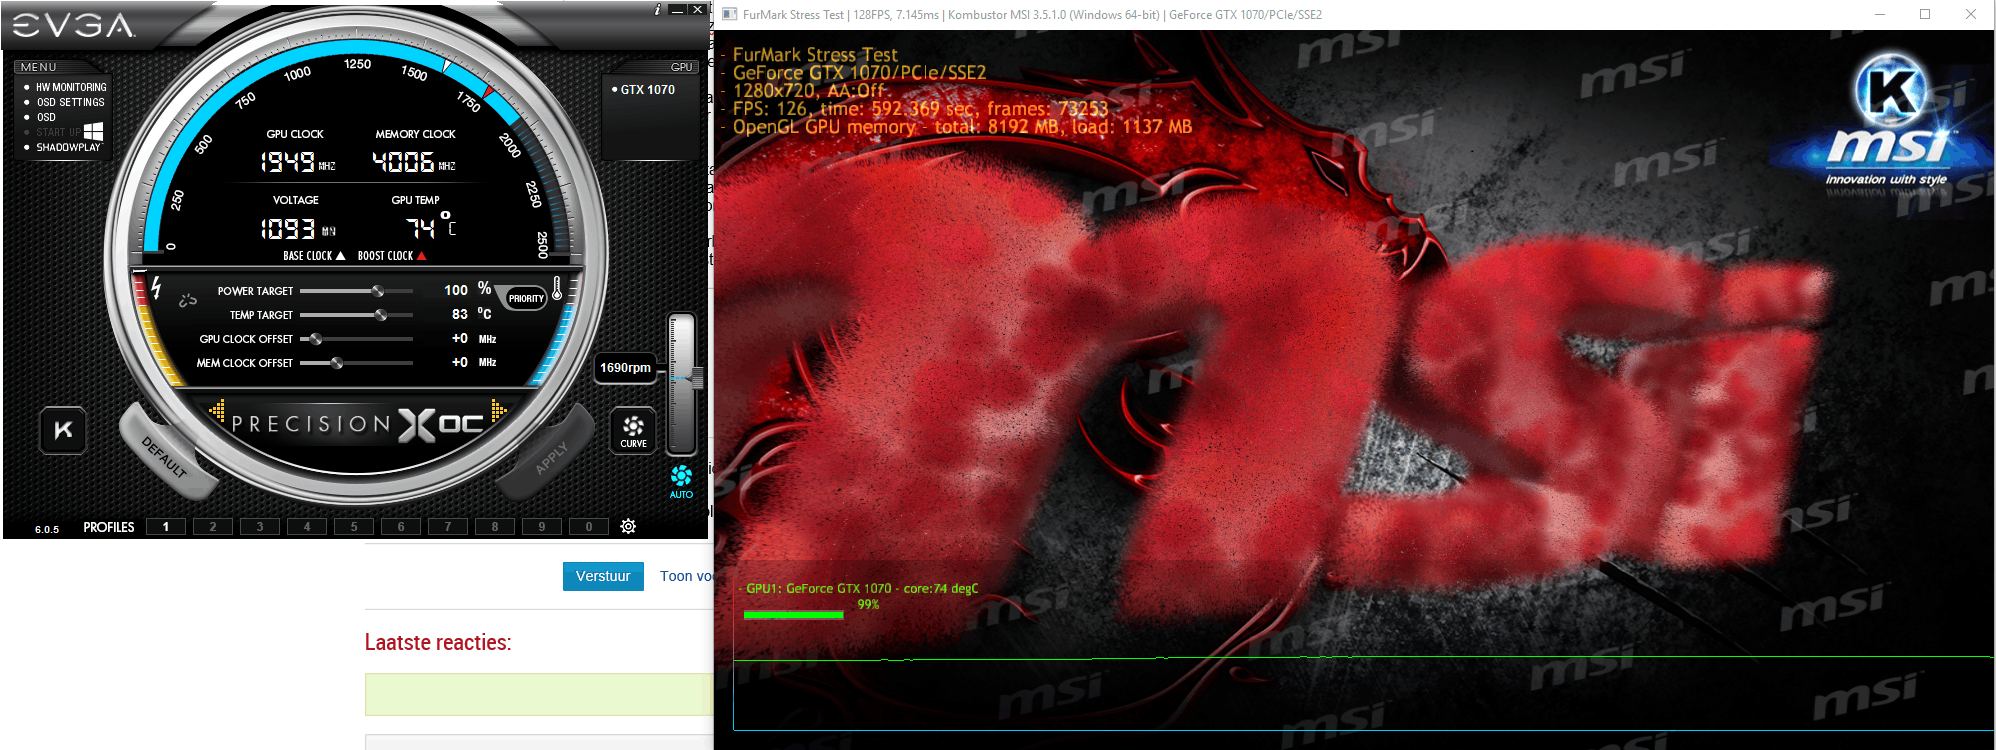Open the fan Curve editor

click(633, 431)
